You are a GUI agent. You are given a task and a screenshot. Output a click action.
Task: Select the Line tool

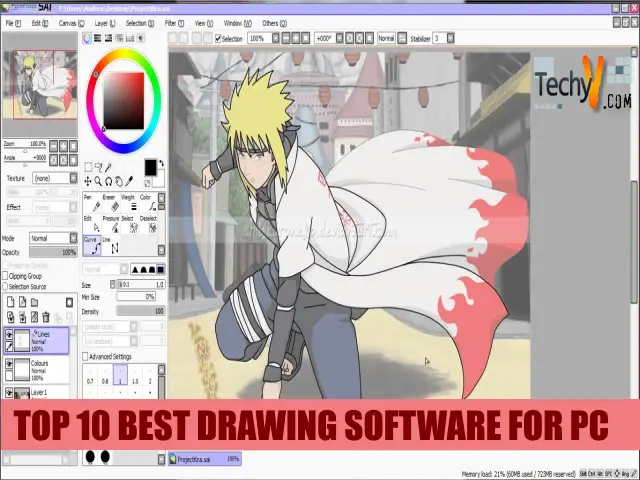[x=111, y=245]
